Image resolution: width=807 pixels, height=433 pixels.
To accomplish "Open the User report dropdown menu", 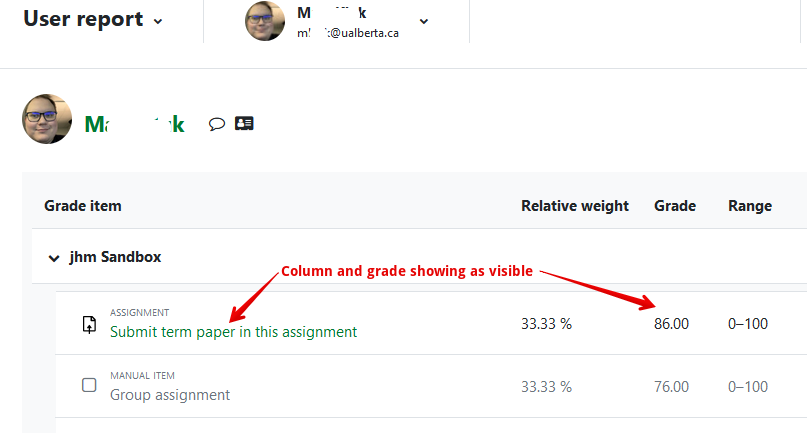I will point(93,19).
